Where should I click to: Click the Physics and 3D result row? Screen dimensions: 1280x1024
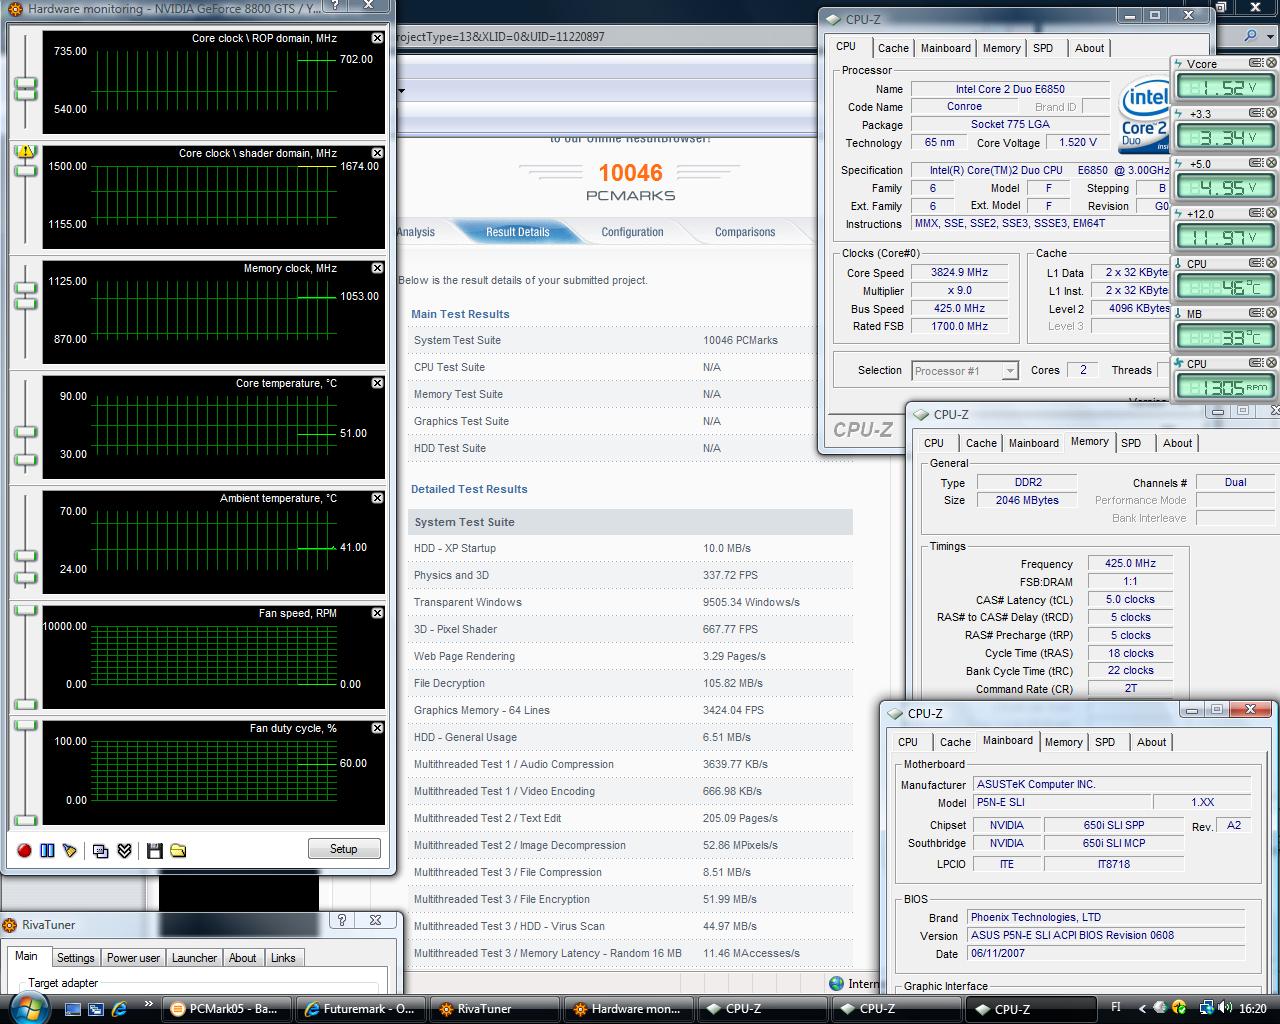pos(630,575)
